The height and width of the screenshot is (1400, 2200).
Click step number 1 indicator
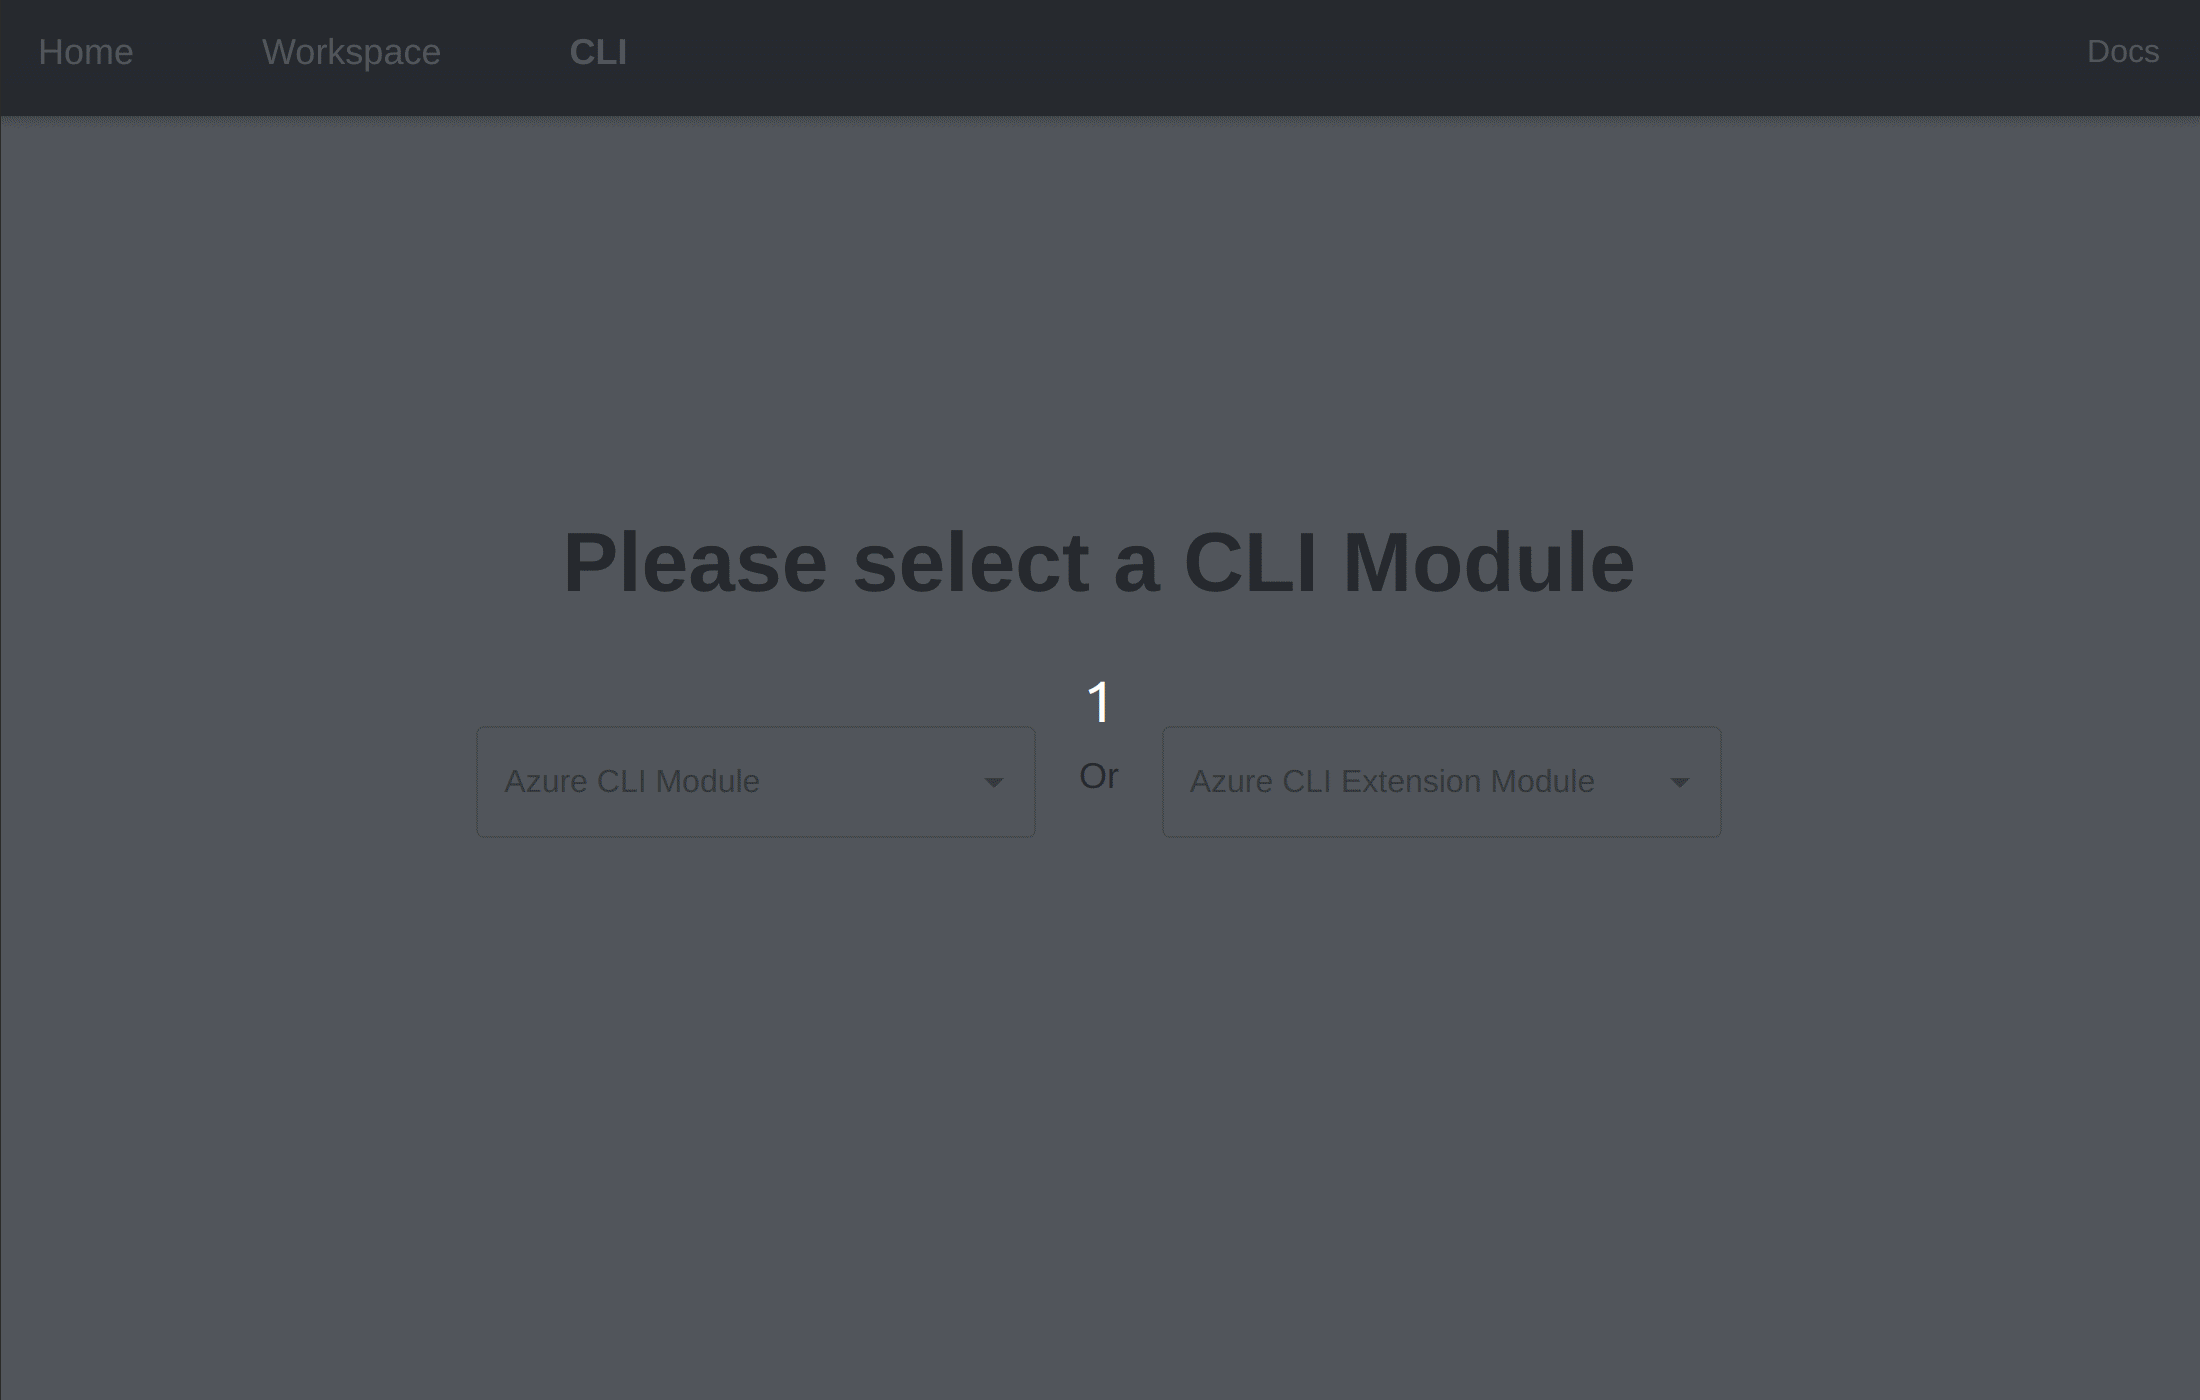[1098, 701]
